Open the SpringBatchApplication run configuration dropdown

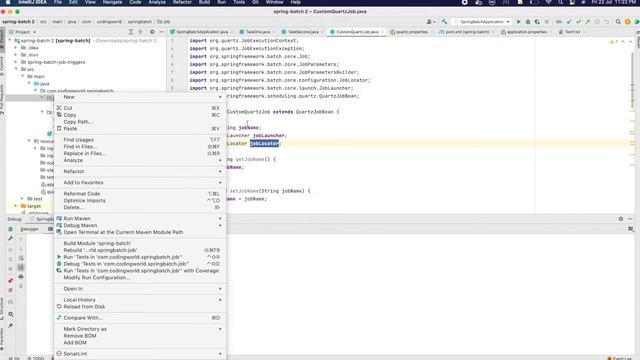[482, 22]
